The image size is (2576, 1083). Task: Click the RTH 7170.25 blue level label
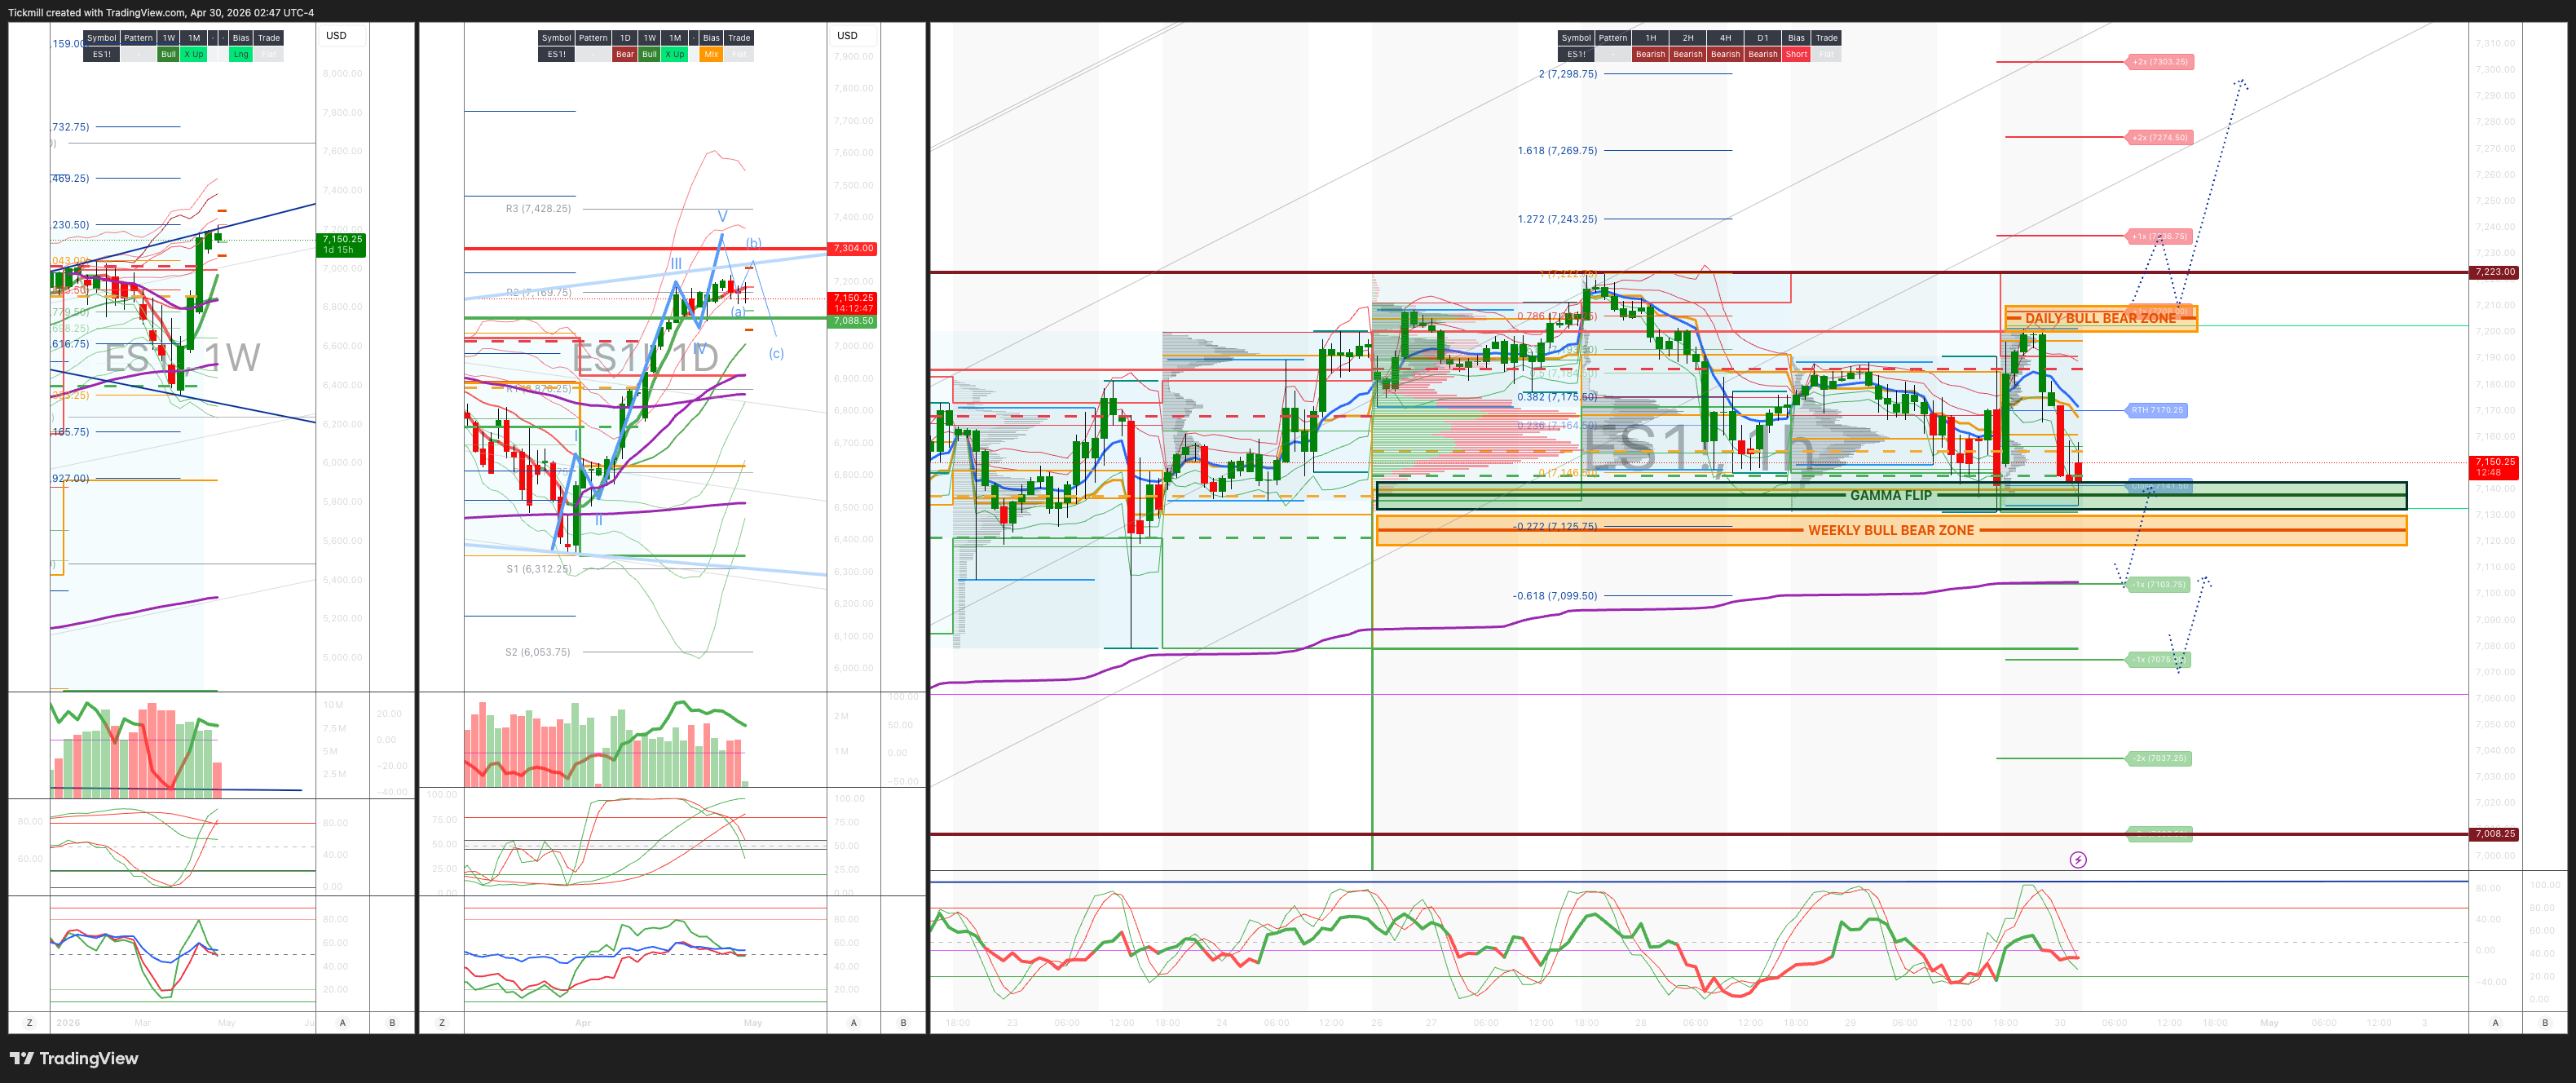click(2156, 410)
